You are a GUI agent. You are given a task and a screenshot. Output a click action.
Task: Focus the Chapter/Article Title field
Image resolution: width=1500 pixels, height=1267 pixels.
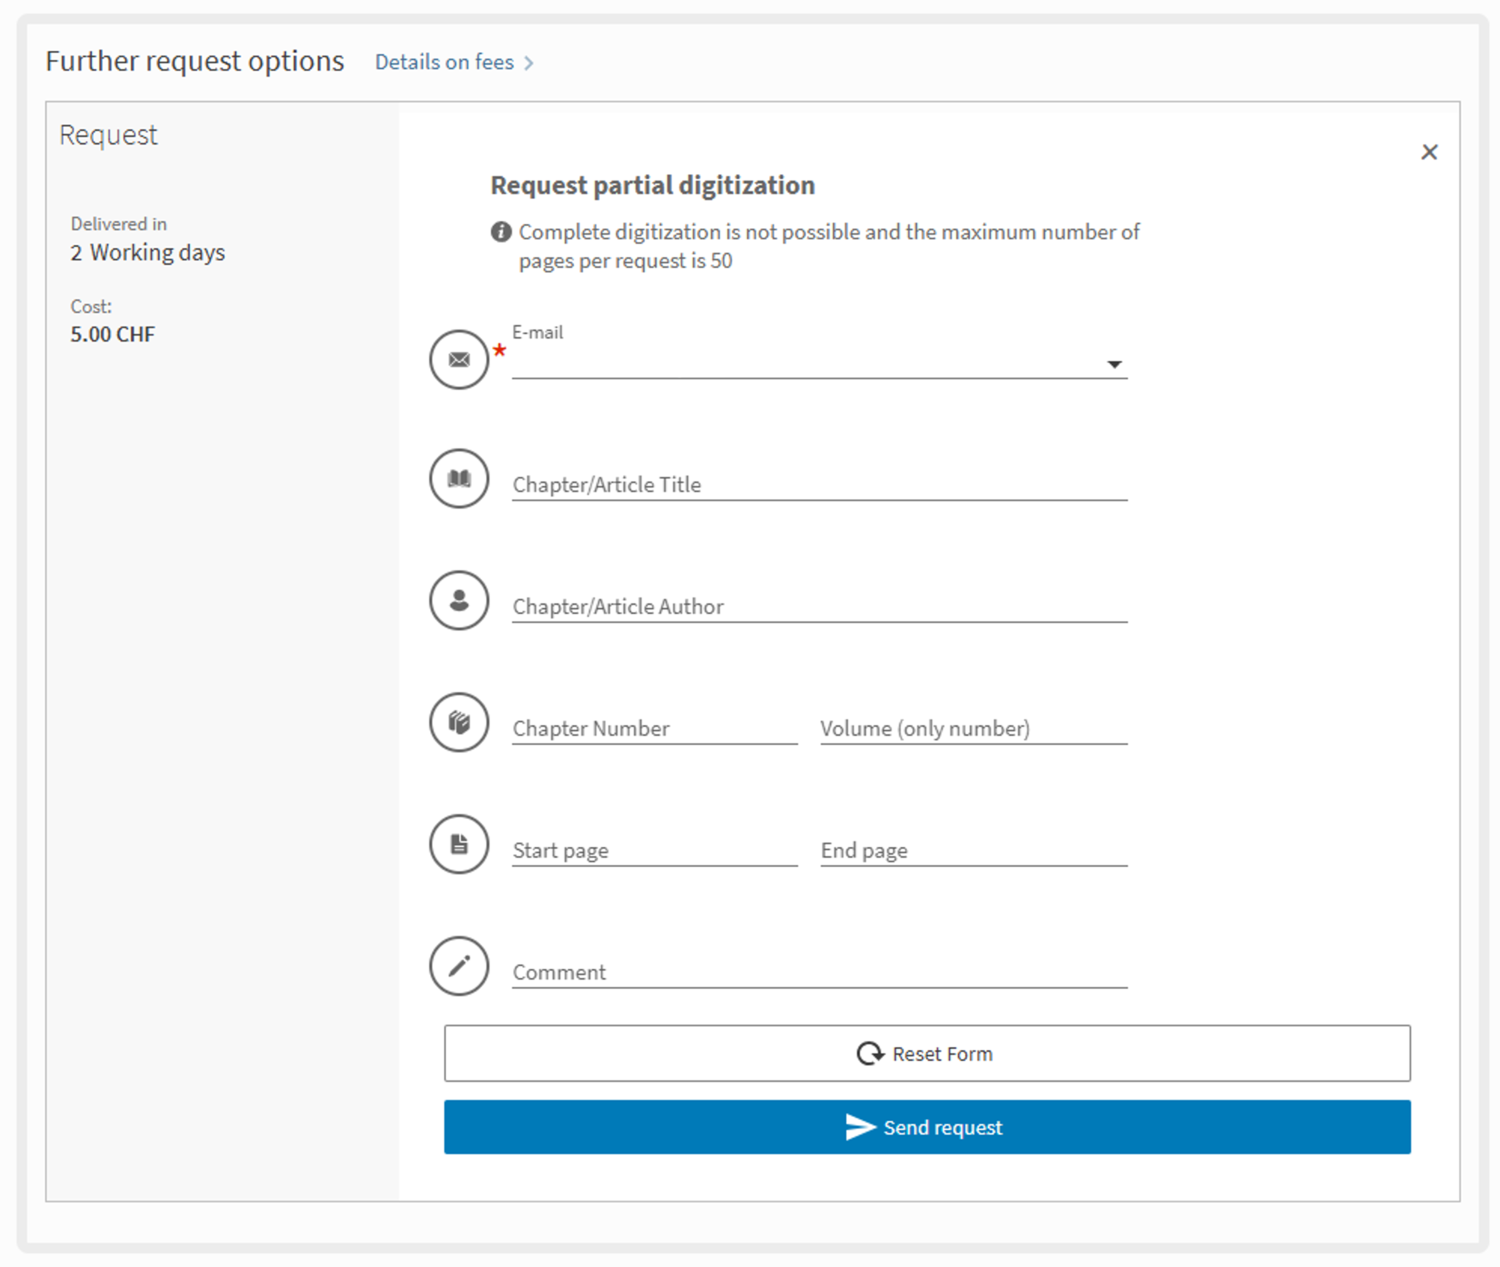tap(818, 485)
